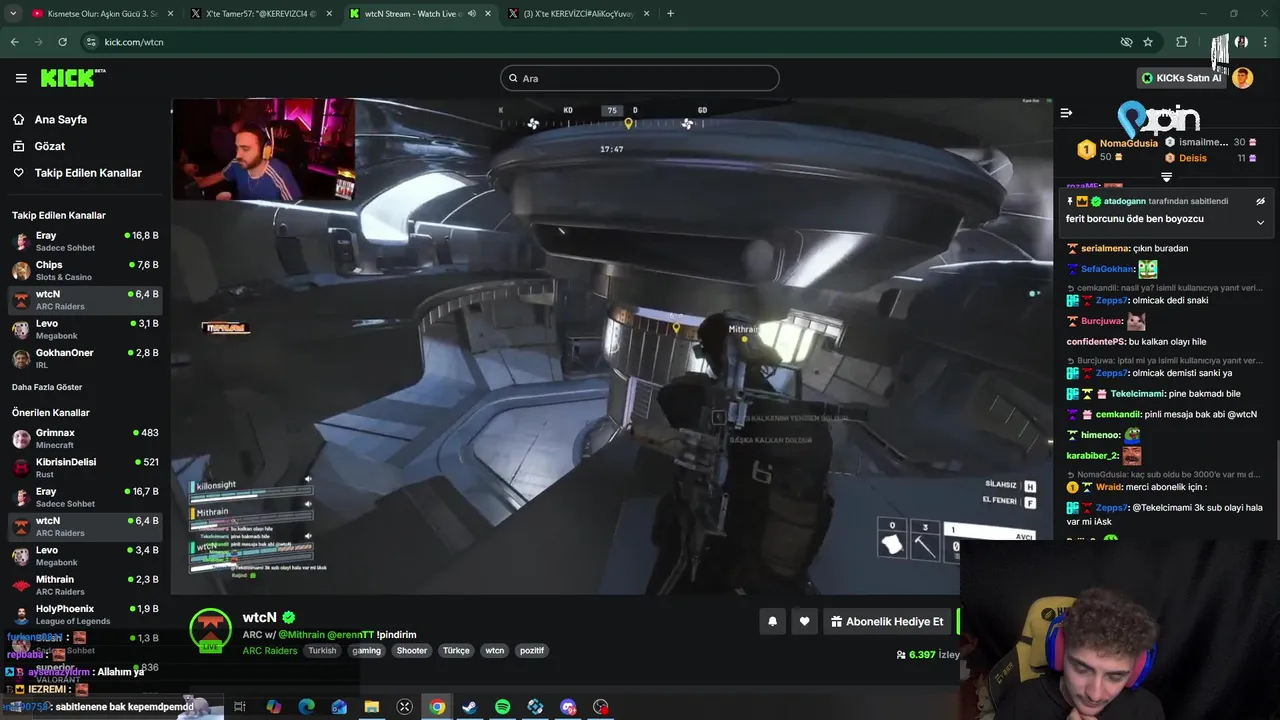Click the crossed-eye icon in address bar
The height and width of the screenshot is (720, 1280).
(x=1126, y=42)
